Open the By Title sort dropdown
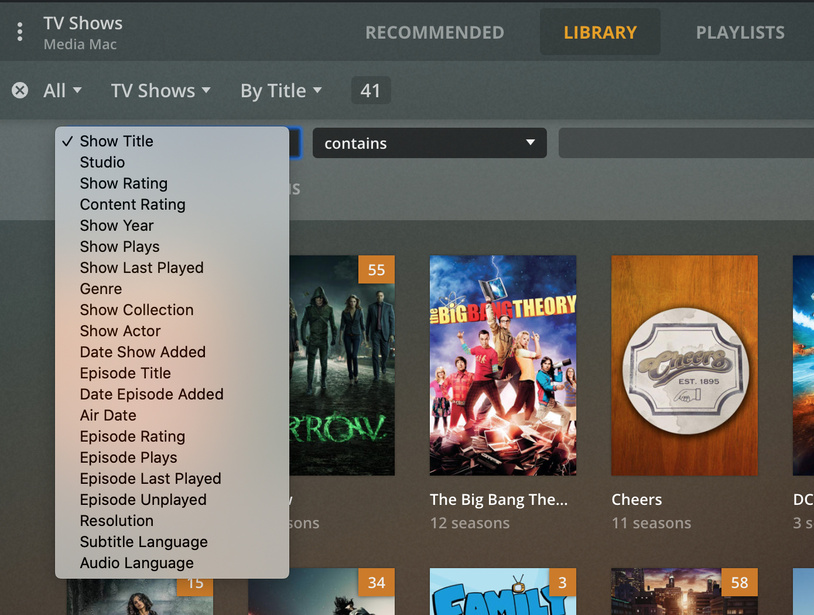The width and height of the screenshot is (814, 615). [x=281, y=91]
